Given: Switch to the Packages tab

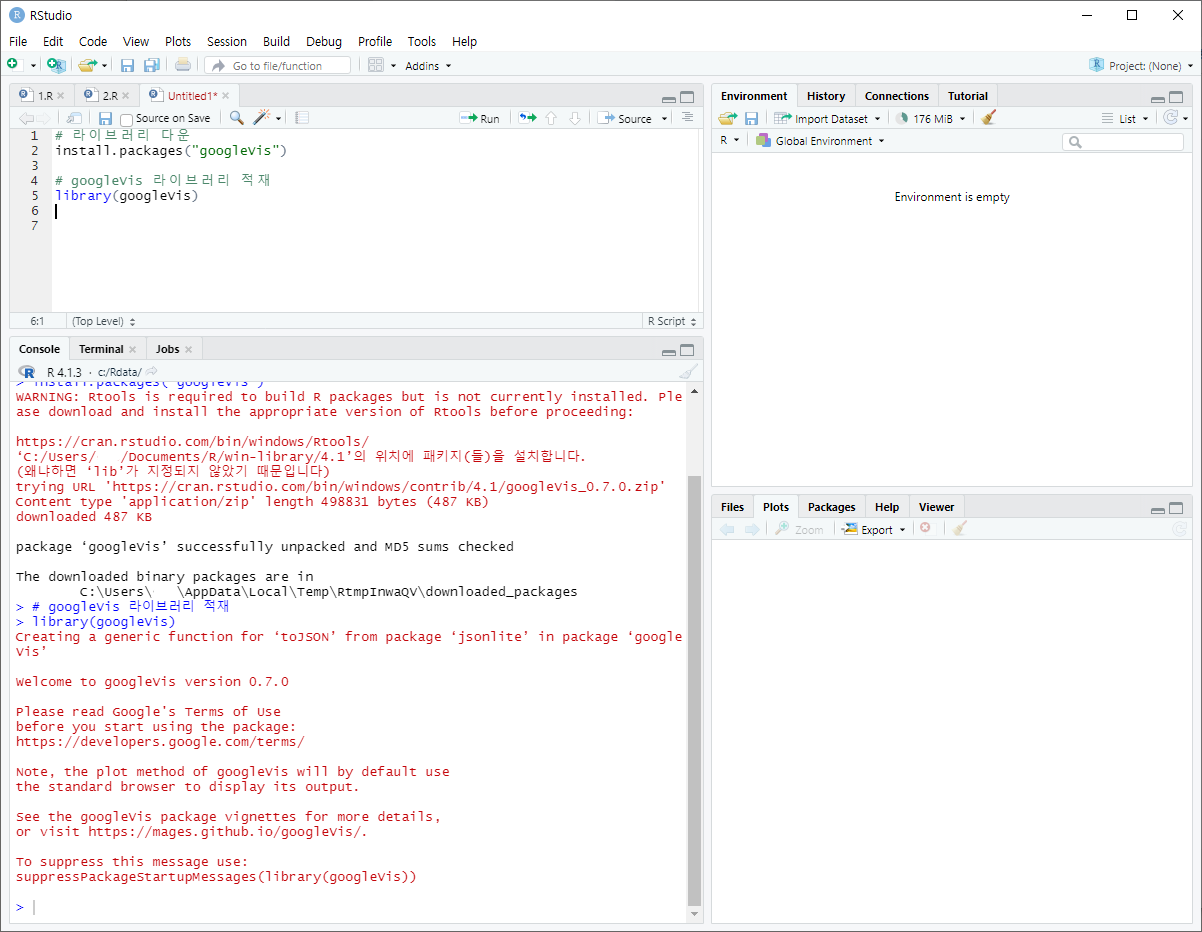Looking at the screenshot, I should [x=832, y=507].
